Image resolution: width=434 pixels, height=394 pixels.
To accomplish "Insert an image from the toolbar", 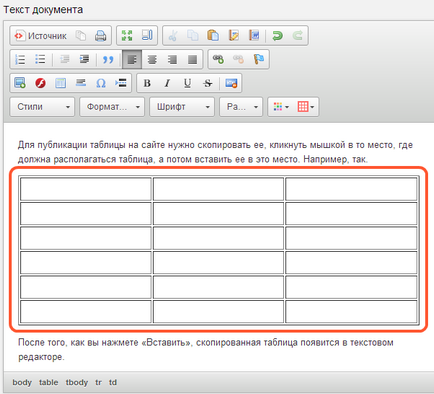I will [x=20, y=83].
